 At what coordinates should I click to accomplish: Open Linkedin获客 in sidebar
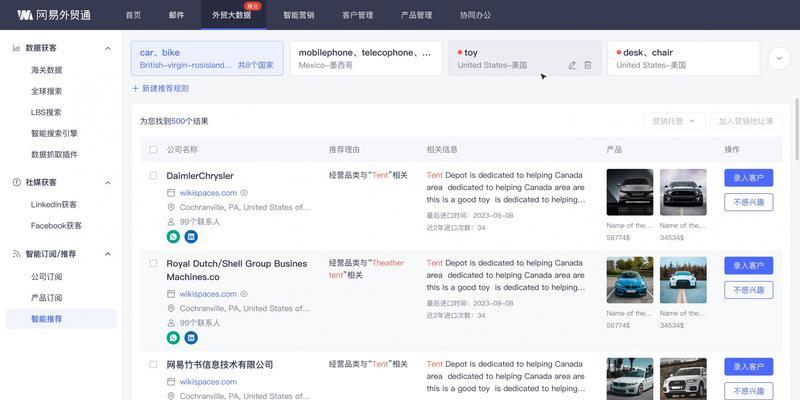(54, 204)
